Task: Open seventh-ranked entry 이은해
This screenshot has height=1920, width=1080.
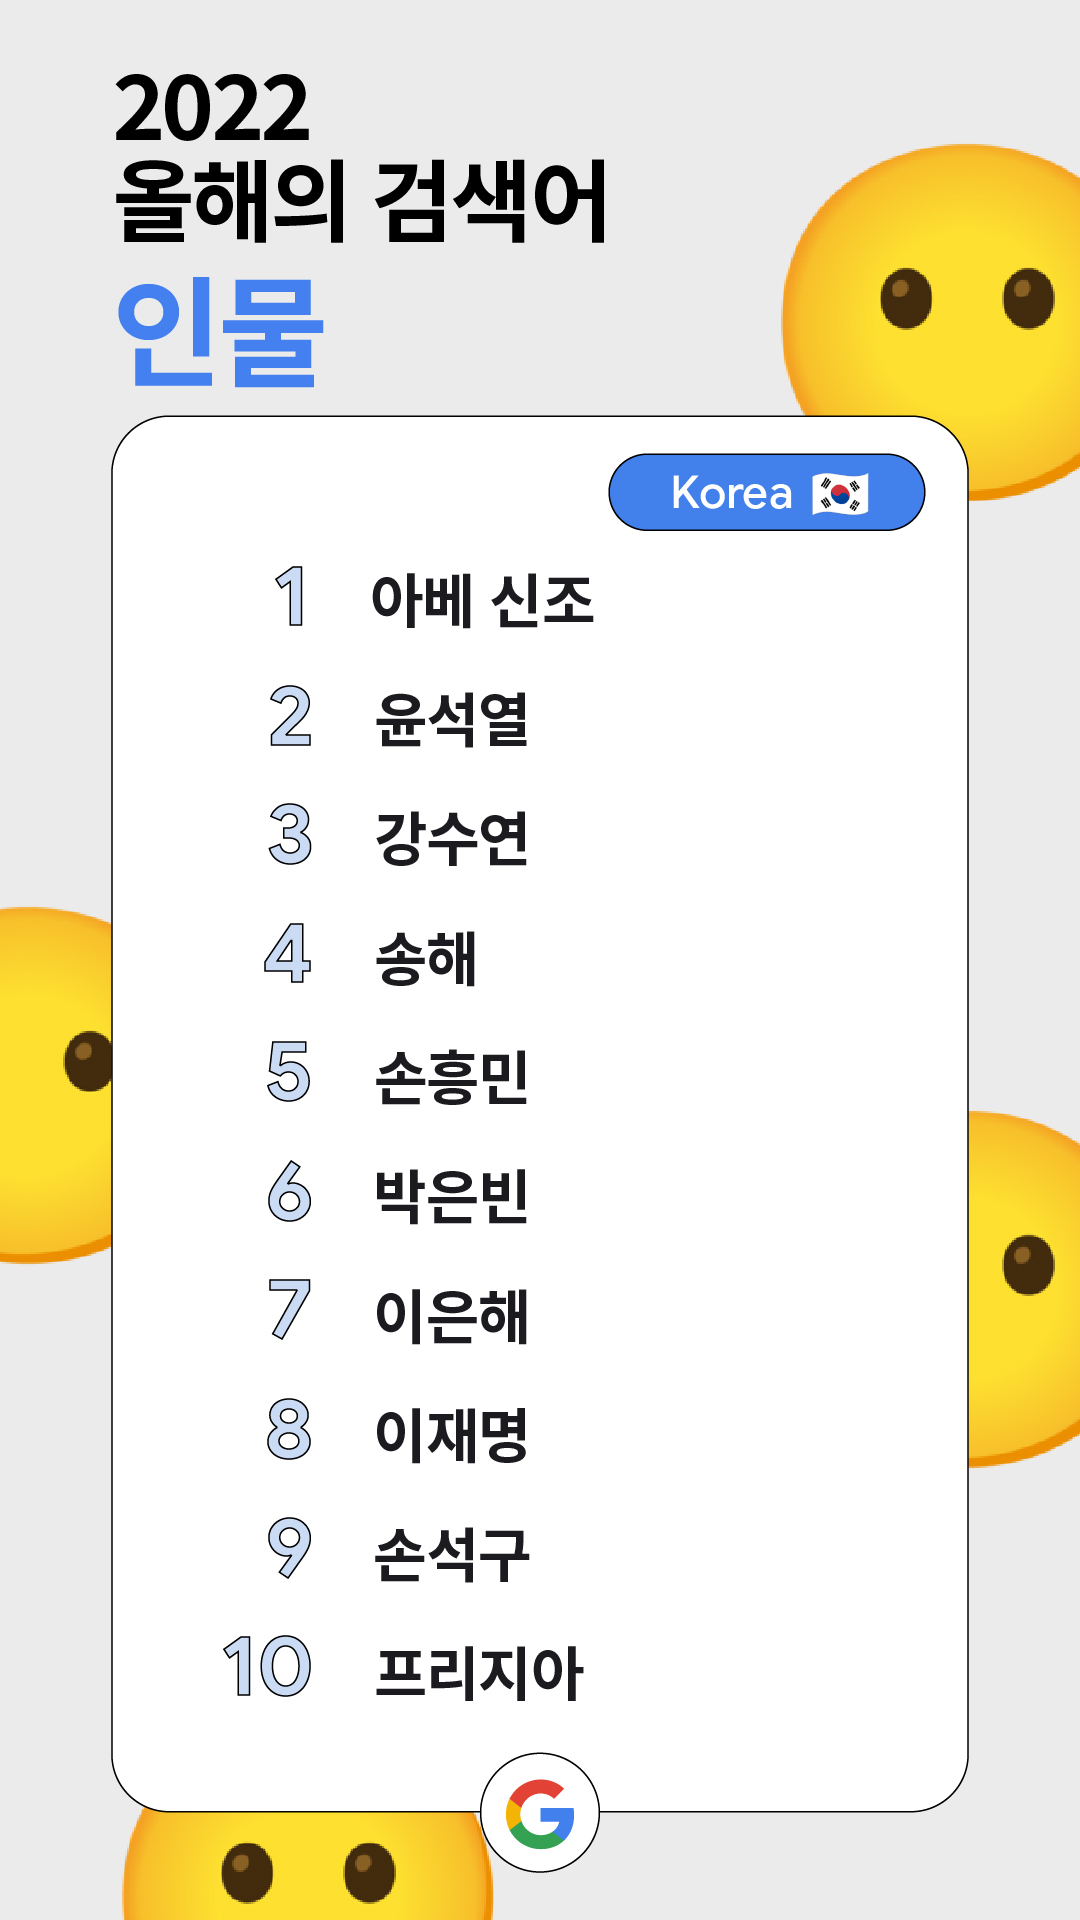Action: [451, 1315]
